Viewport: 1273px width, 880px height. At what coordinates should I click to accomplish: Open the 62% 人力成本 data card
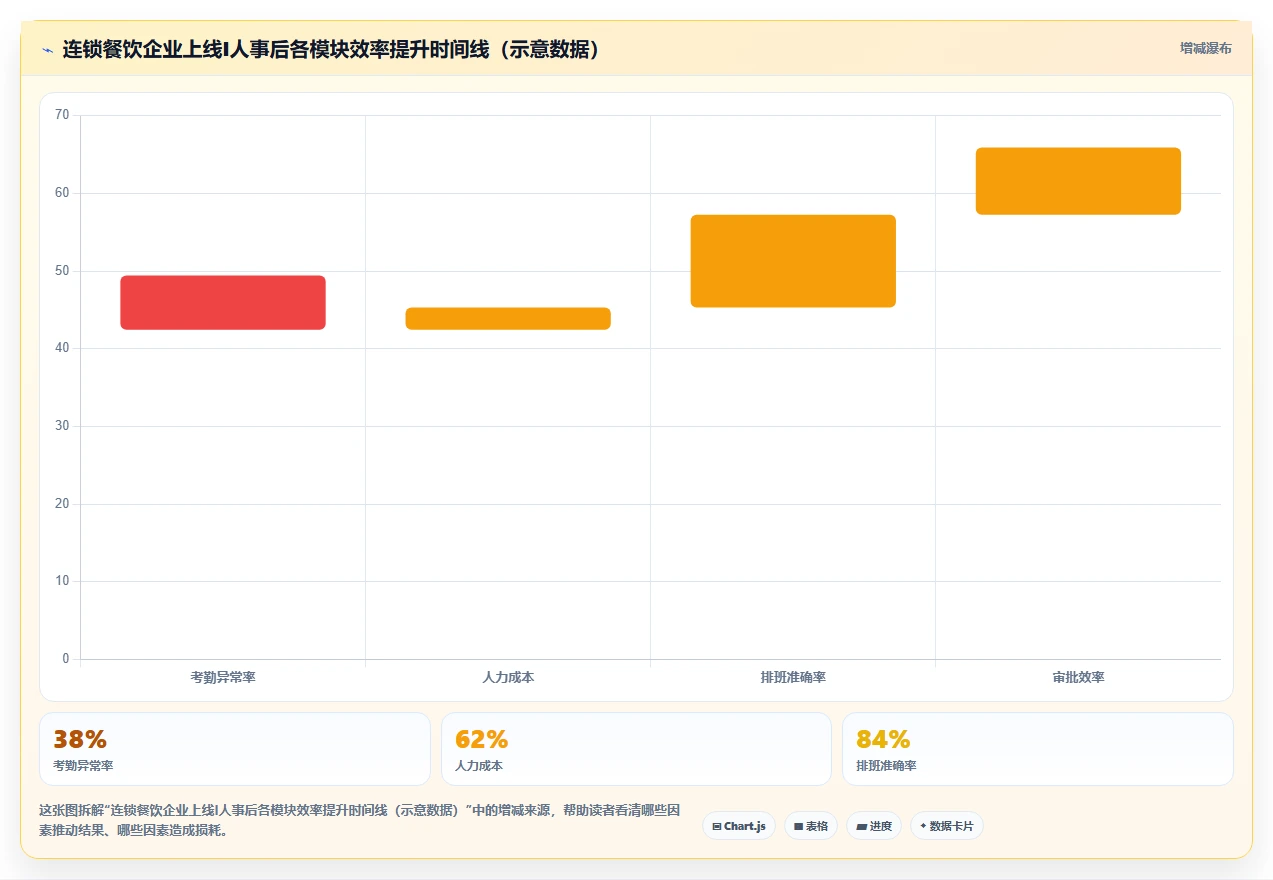pyautogui.click(x=636, y=749)
